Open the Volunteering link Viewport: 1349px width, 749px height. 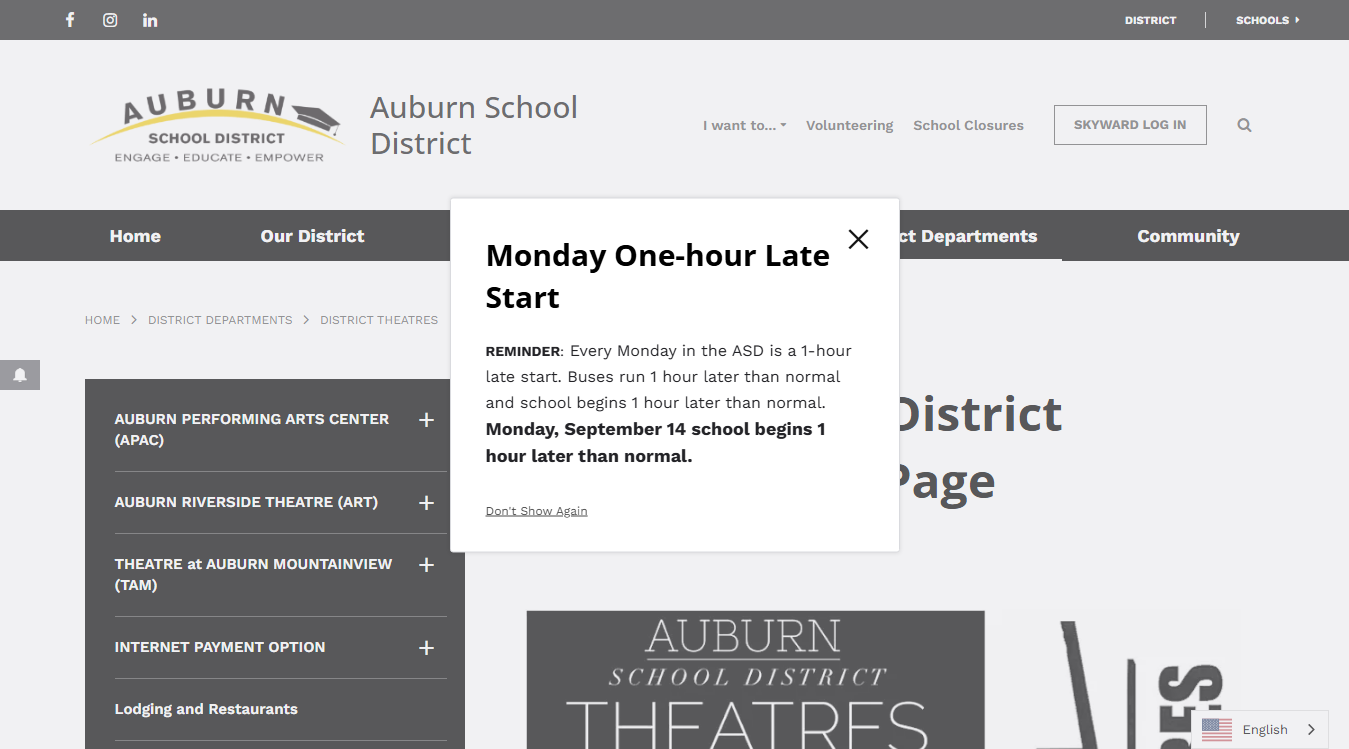(849, 125)
